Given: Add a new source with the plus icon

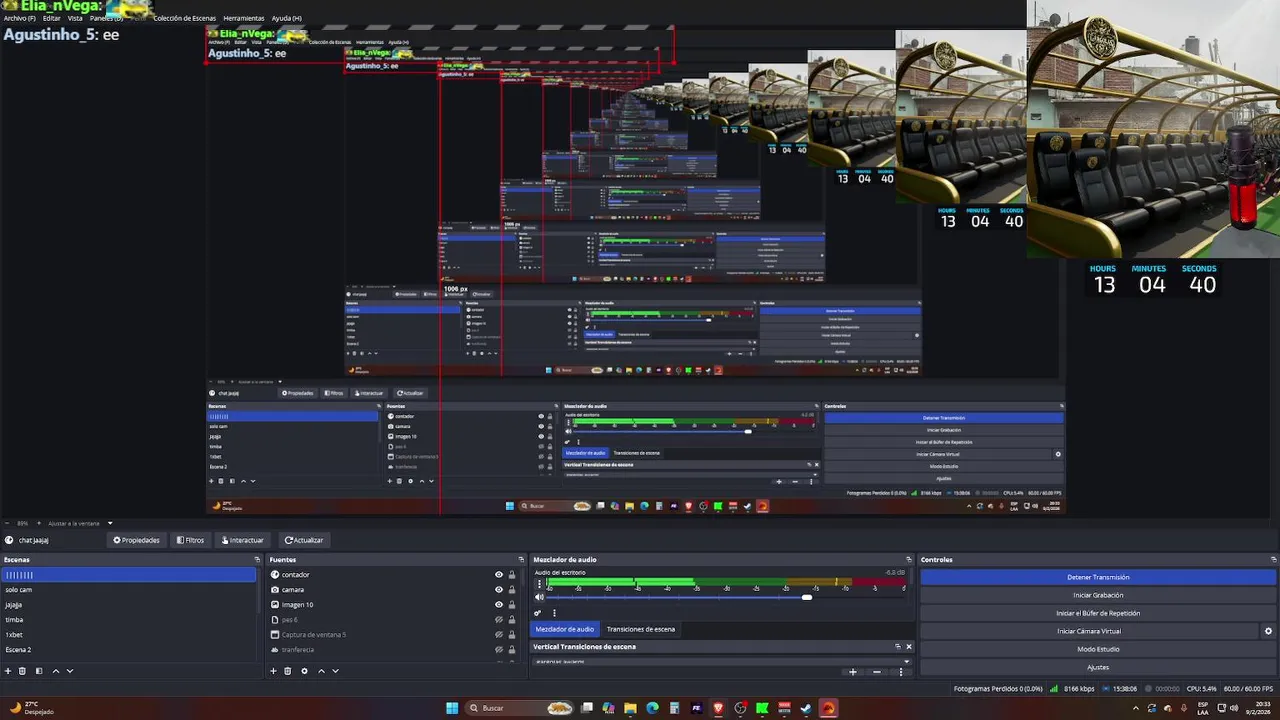Looking at the screenshot, I should coord(273,671).
